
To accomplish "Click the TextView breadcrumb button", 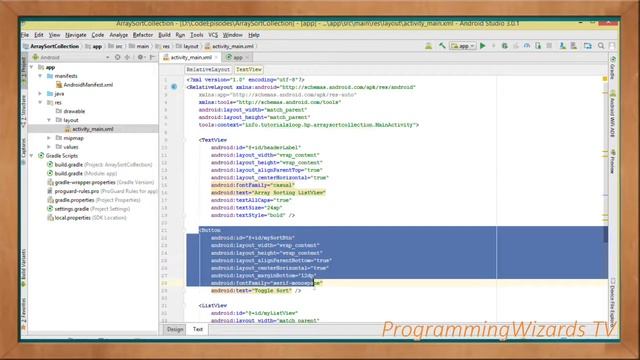I will [249, 70].
